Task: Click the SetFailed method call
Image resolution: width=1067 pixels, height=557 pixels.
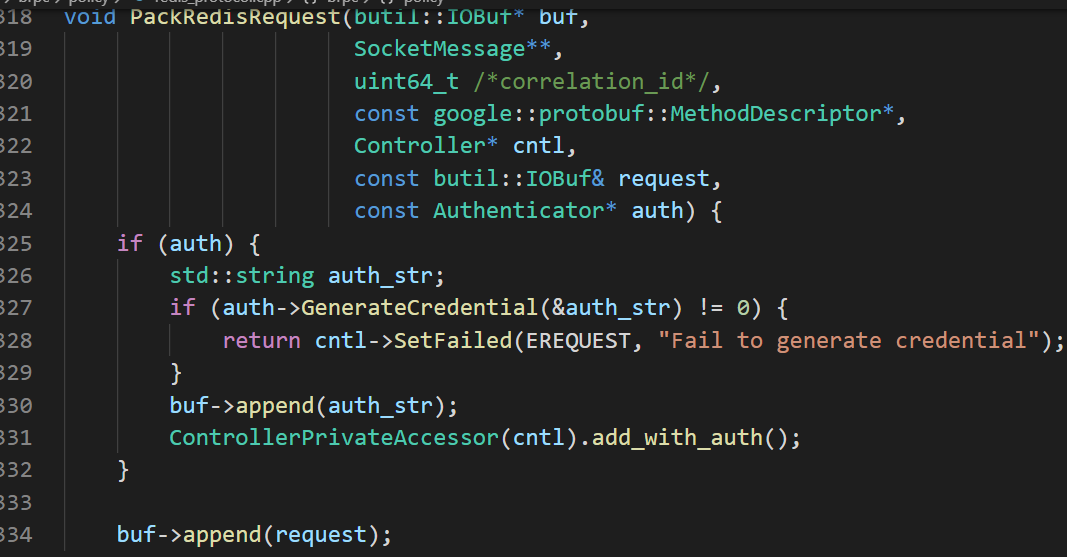Action: coord(453,340)
